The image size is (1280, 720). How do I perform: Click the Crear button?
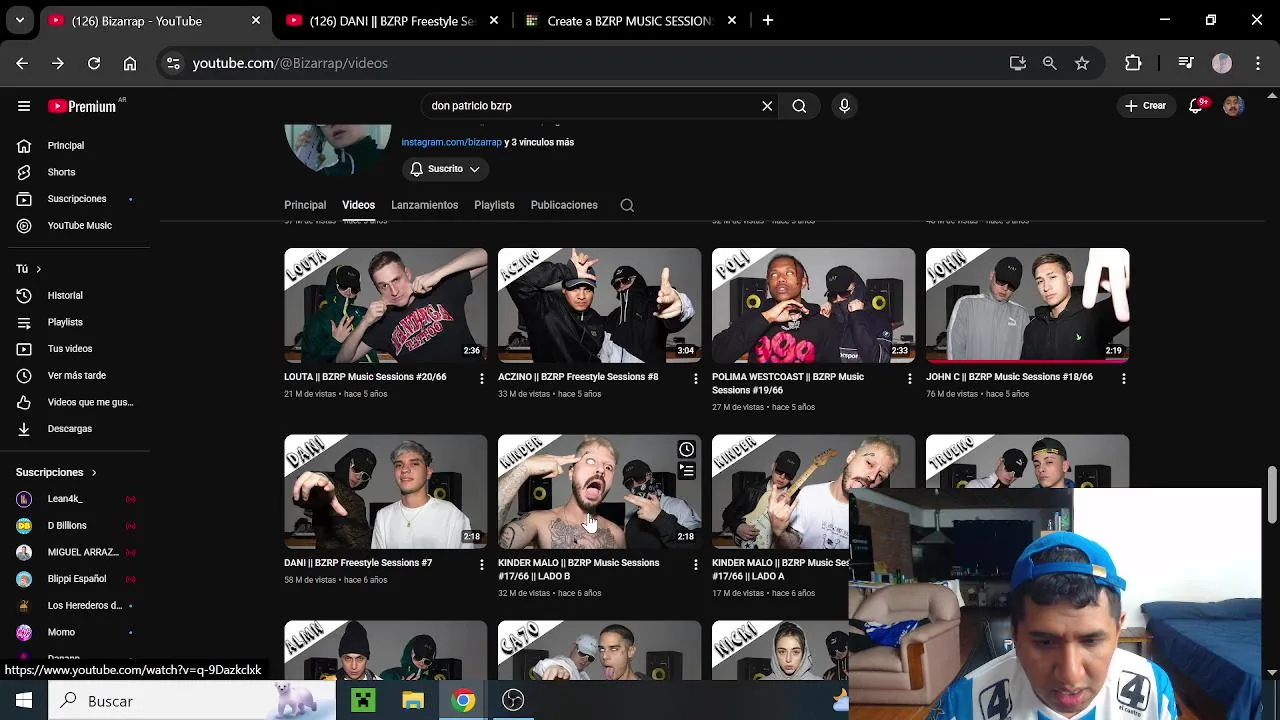(x=1145, y=106)
